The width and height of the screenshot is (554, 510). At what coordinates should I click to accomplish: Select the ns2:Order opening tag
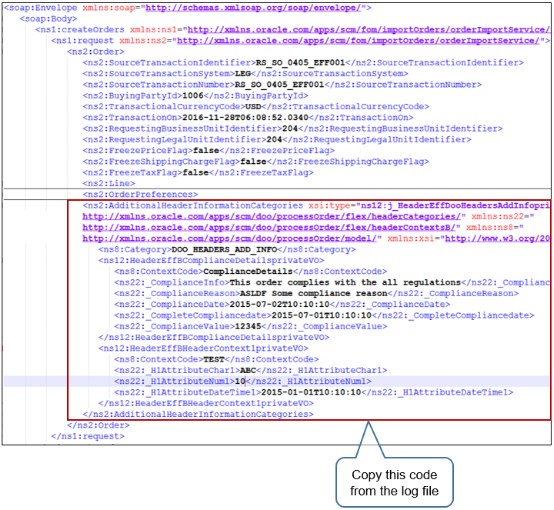(x=96, y=52)
